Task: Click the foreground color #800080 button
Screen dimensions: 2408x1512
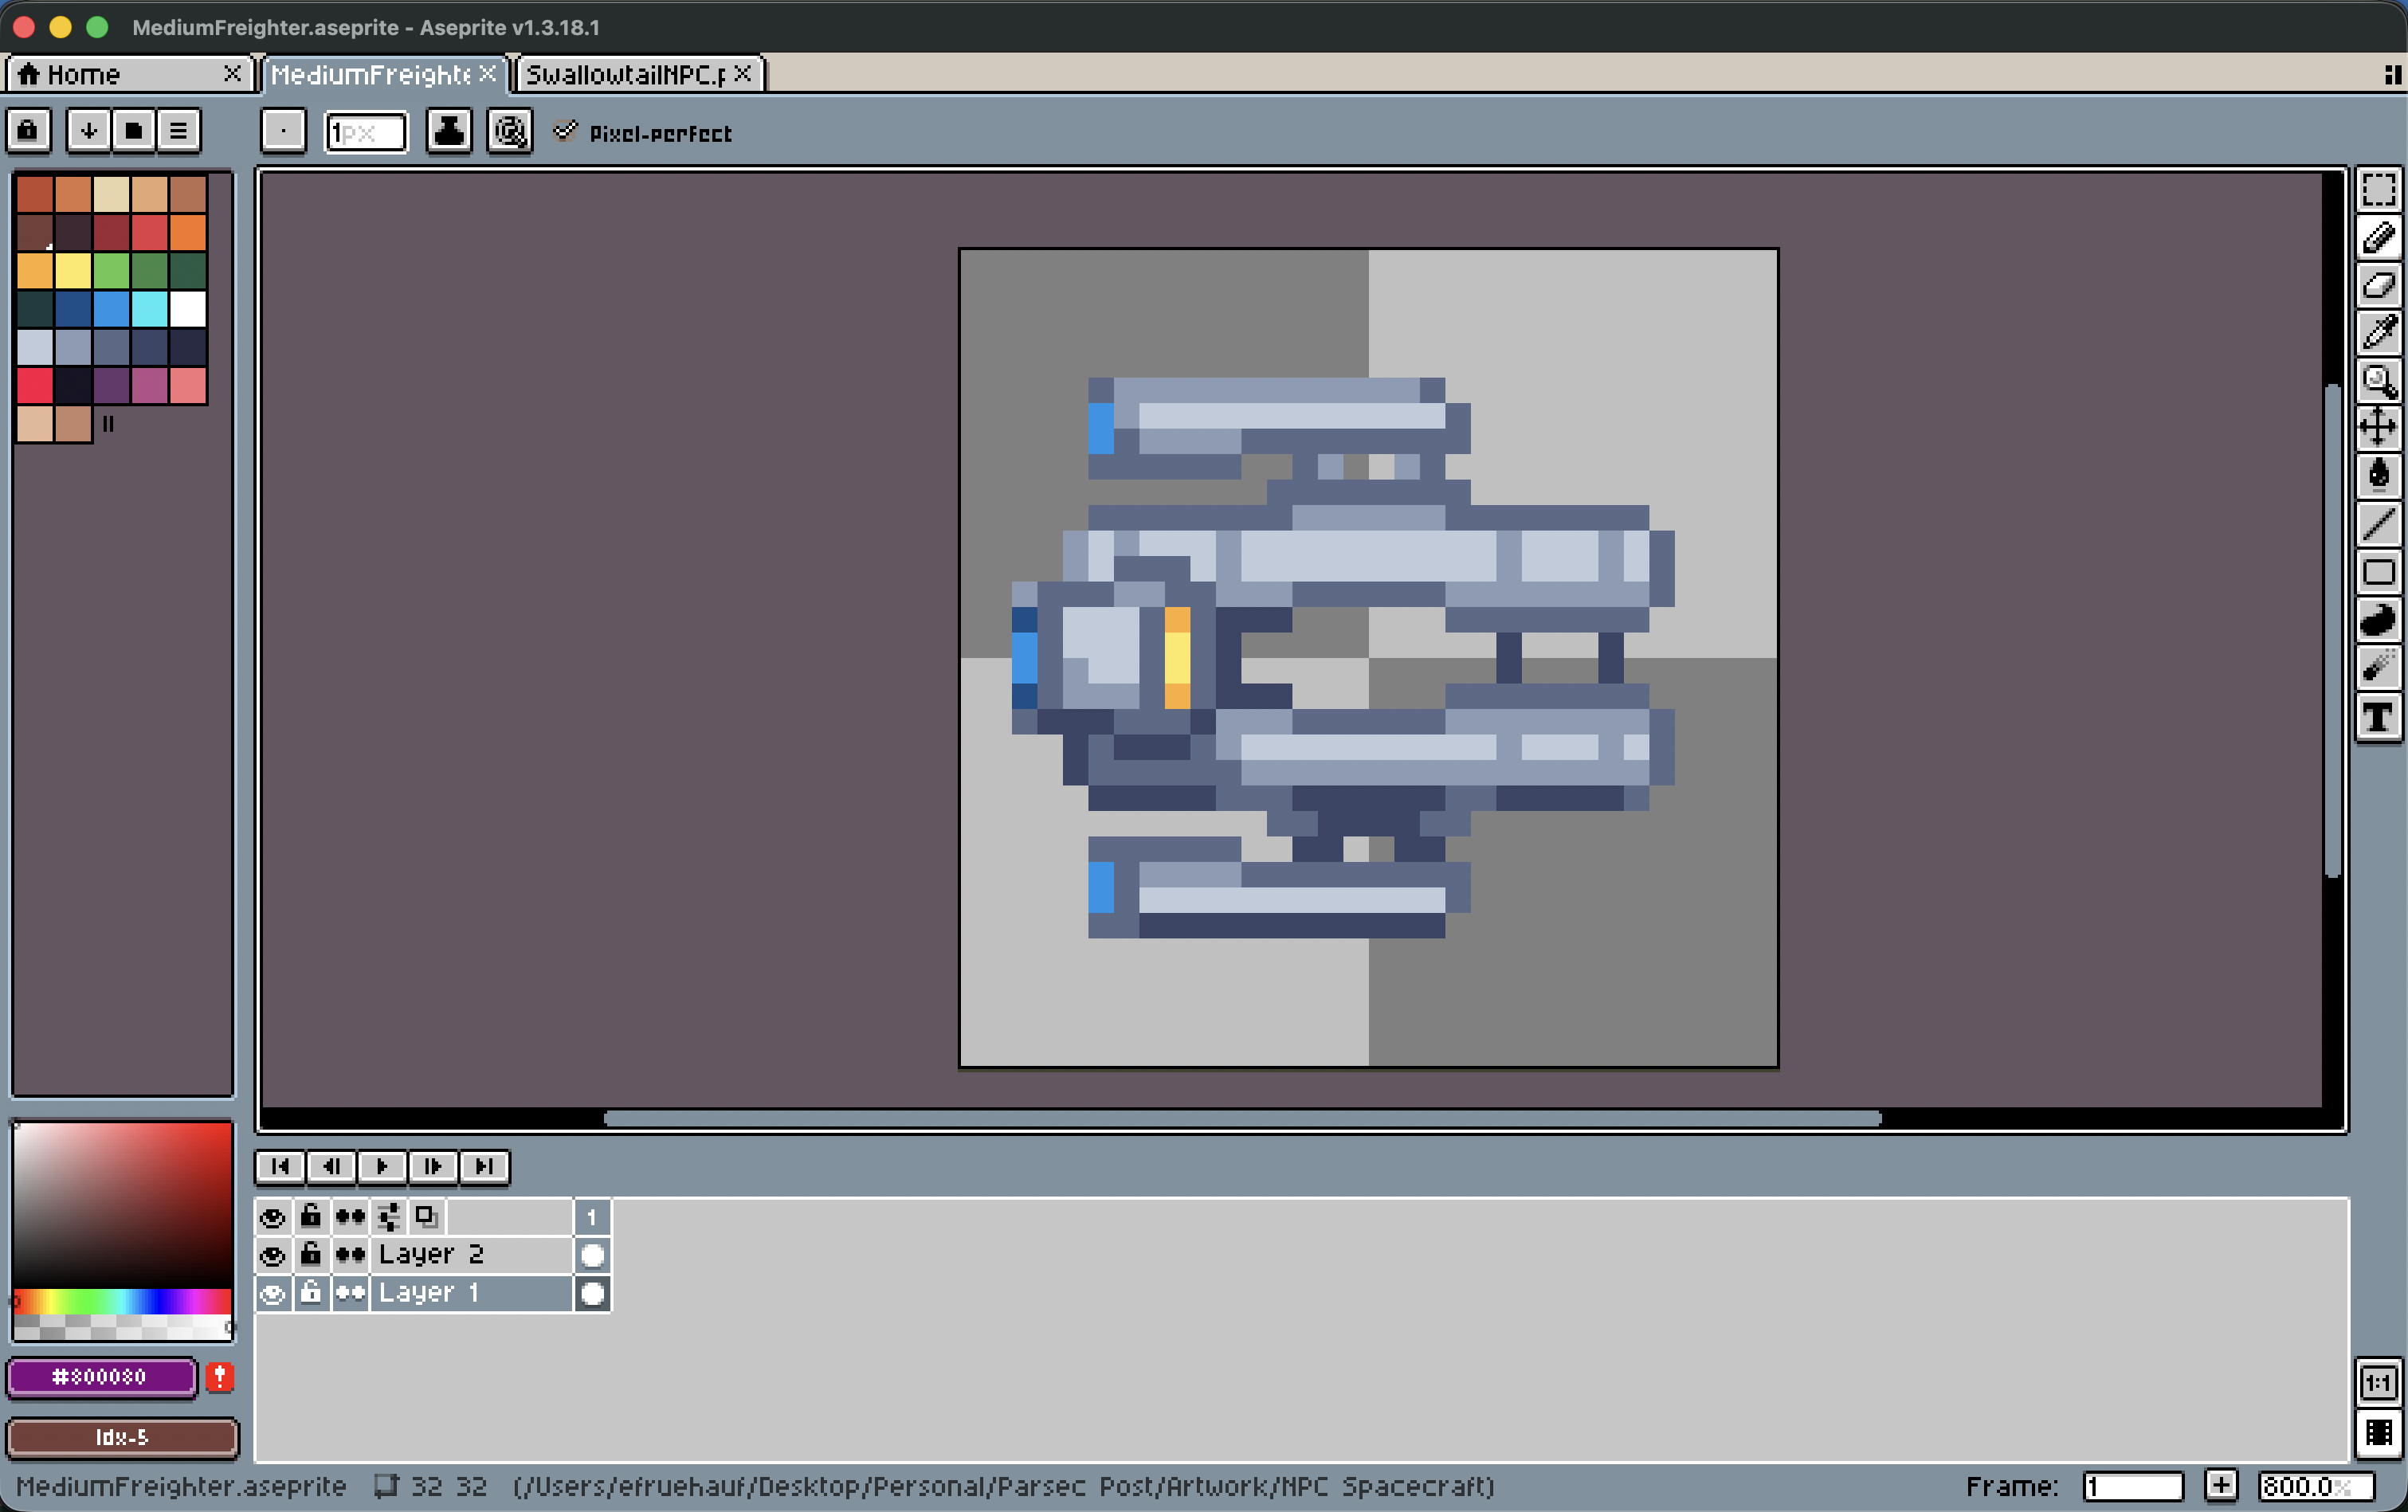Action: coord(101,1377)
